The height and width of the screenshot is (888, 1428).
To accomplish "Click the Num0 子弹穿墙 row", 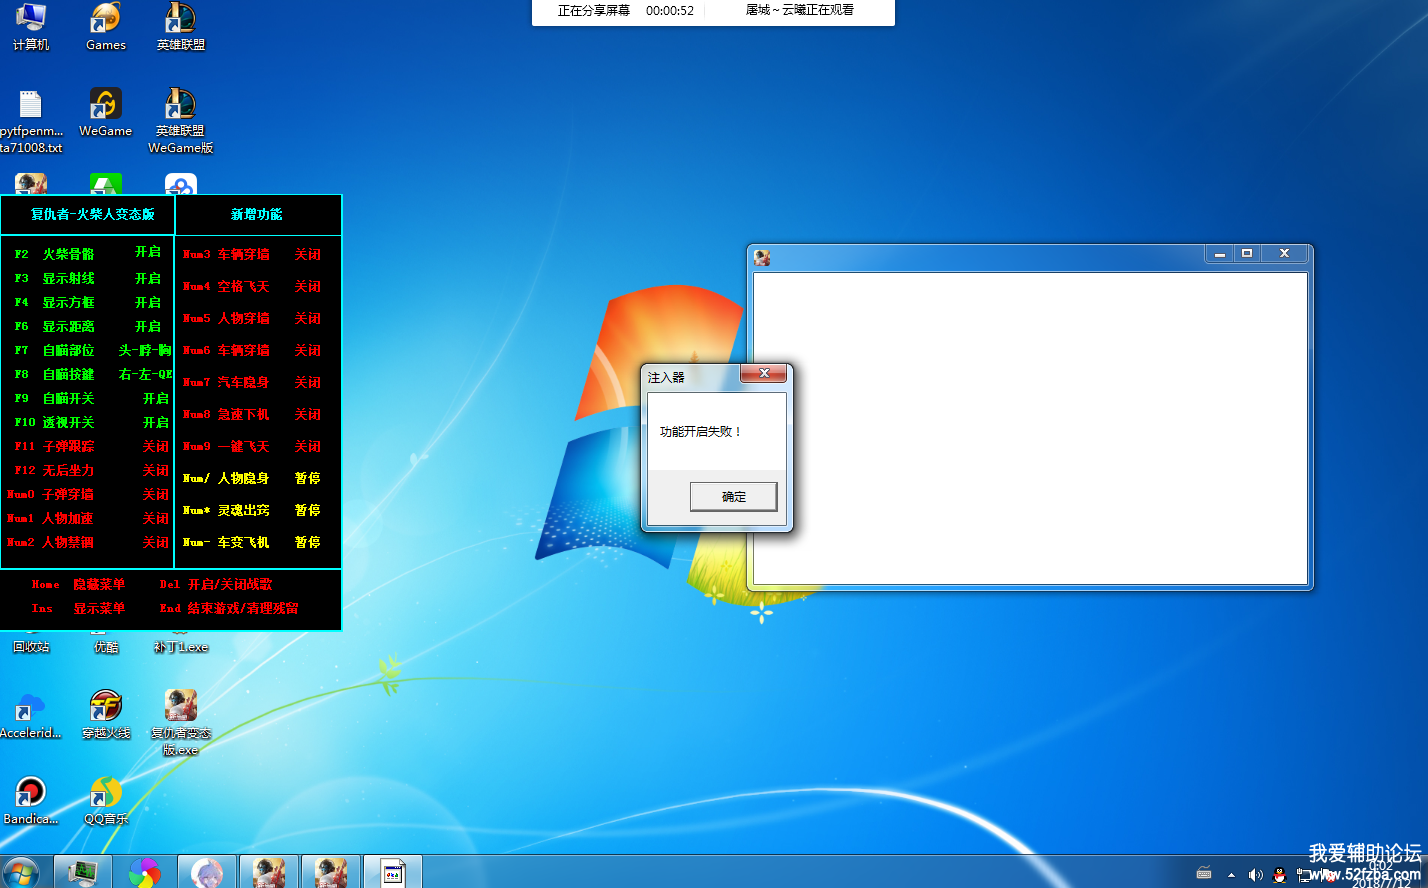I will coord(87,494).
